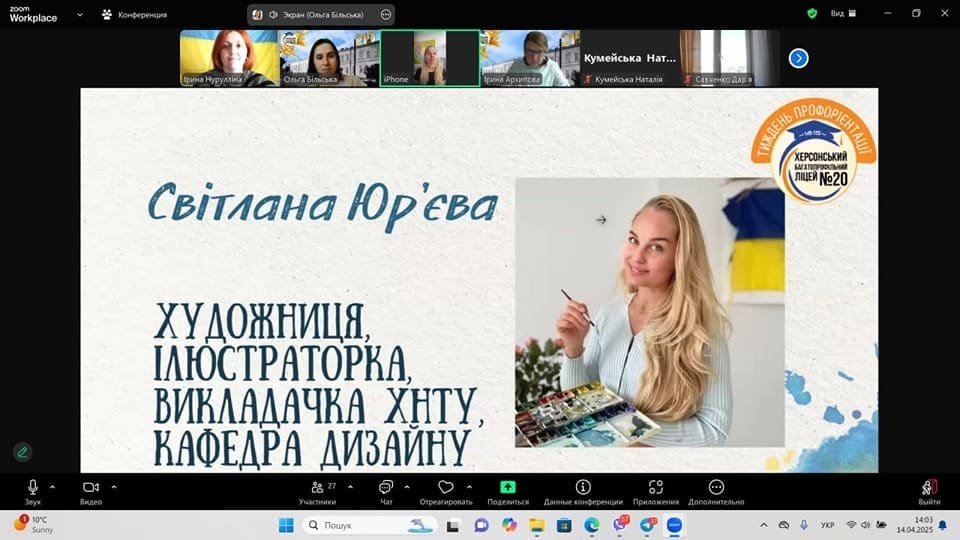Viewport: 960px width, 540px height.
Task: Click the Отреагировать reactions heart icon
Action: pyautogui.click(x=446, y=488)
